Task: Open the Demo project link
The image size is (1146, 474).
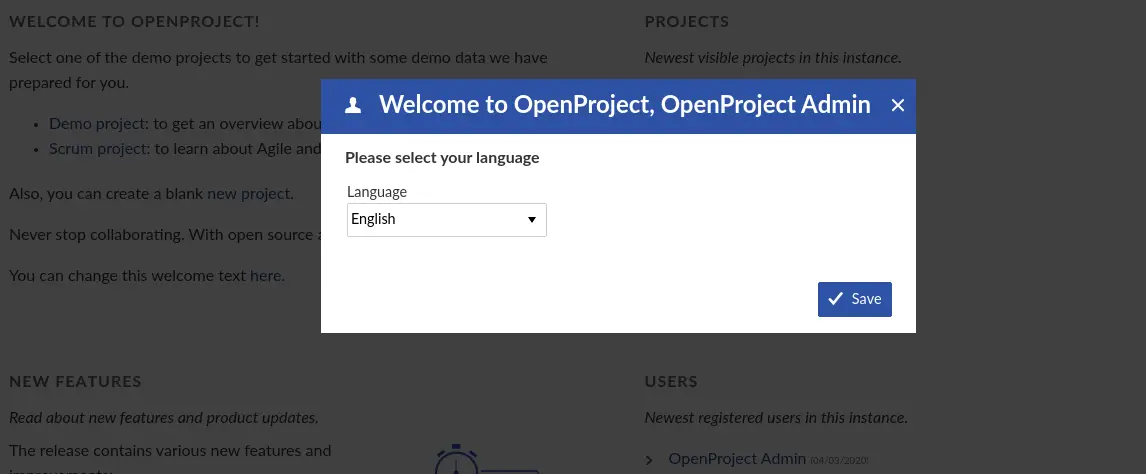Action: pyautogui.click(x=96, y=123)
